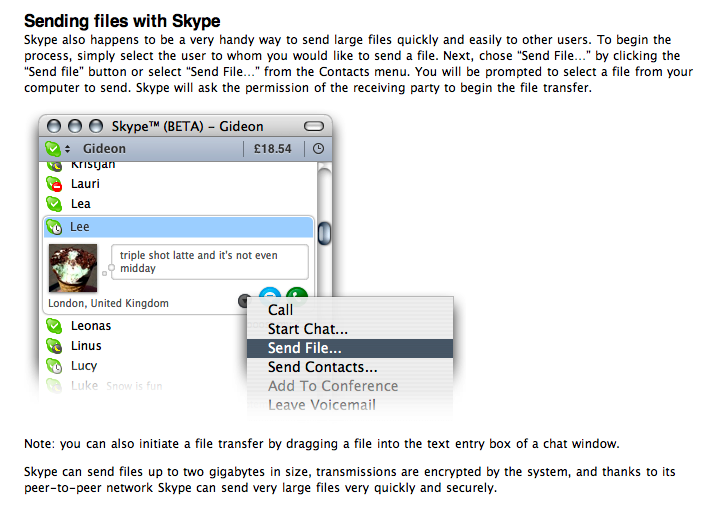Select the Lucy contact name
Viewport: 714px width, 518px height.
84,366
